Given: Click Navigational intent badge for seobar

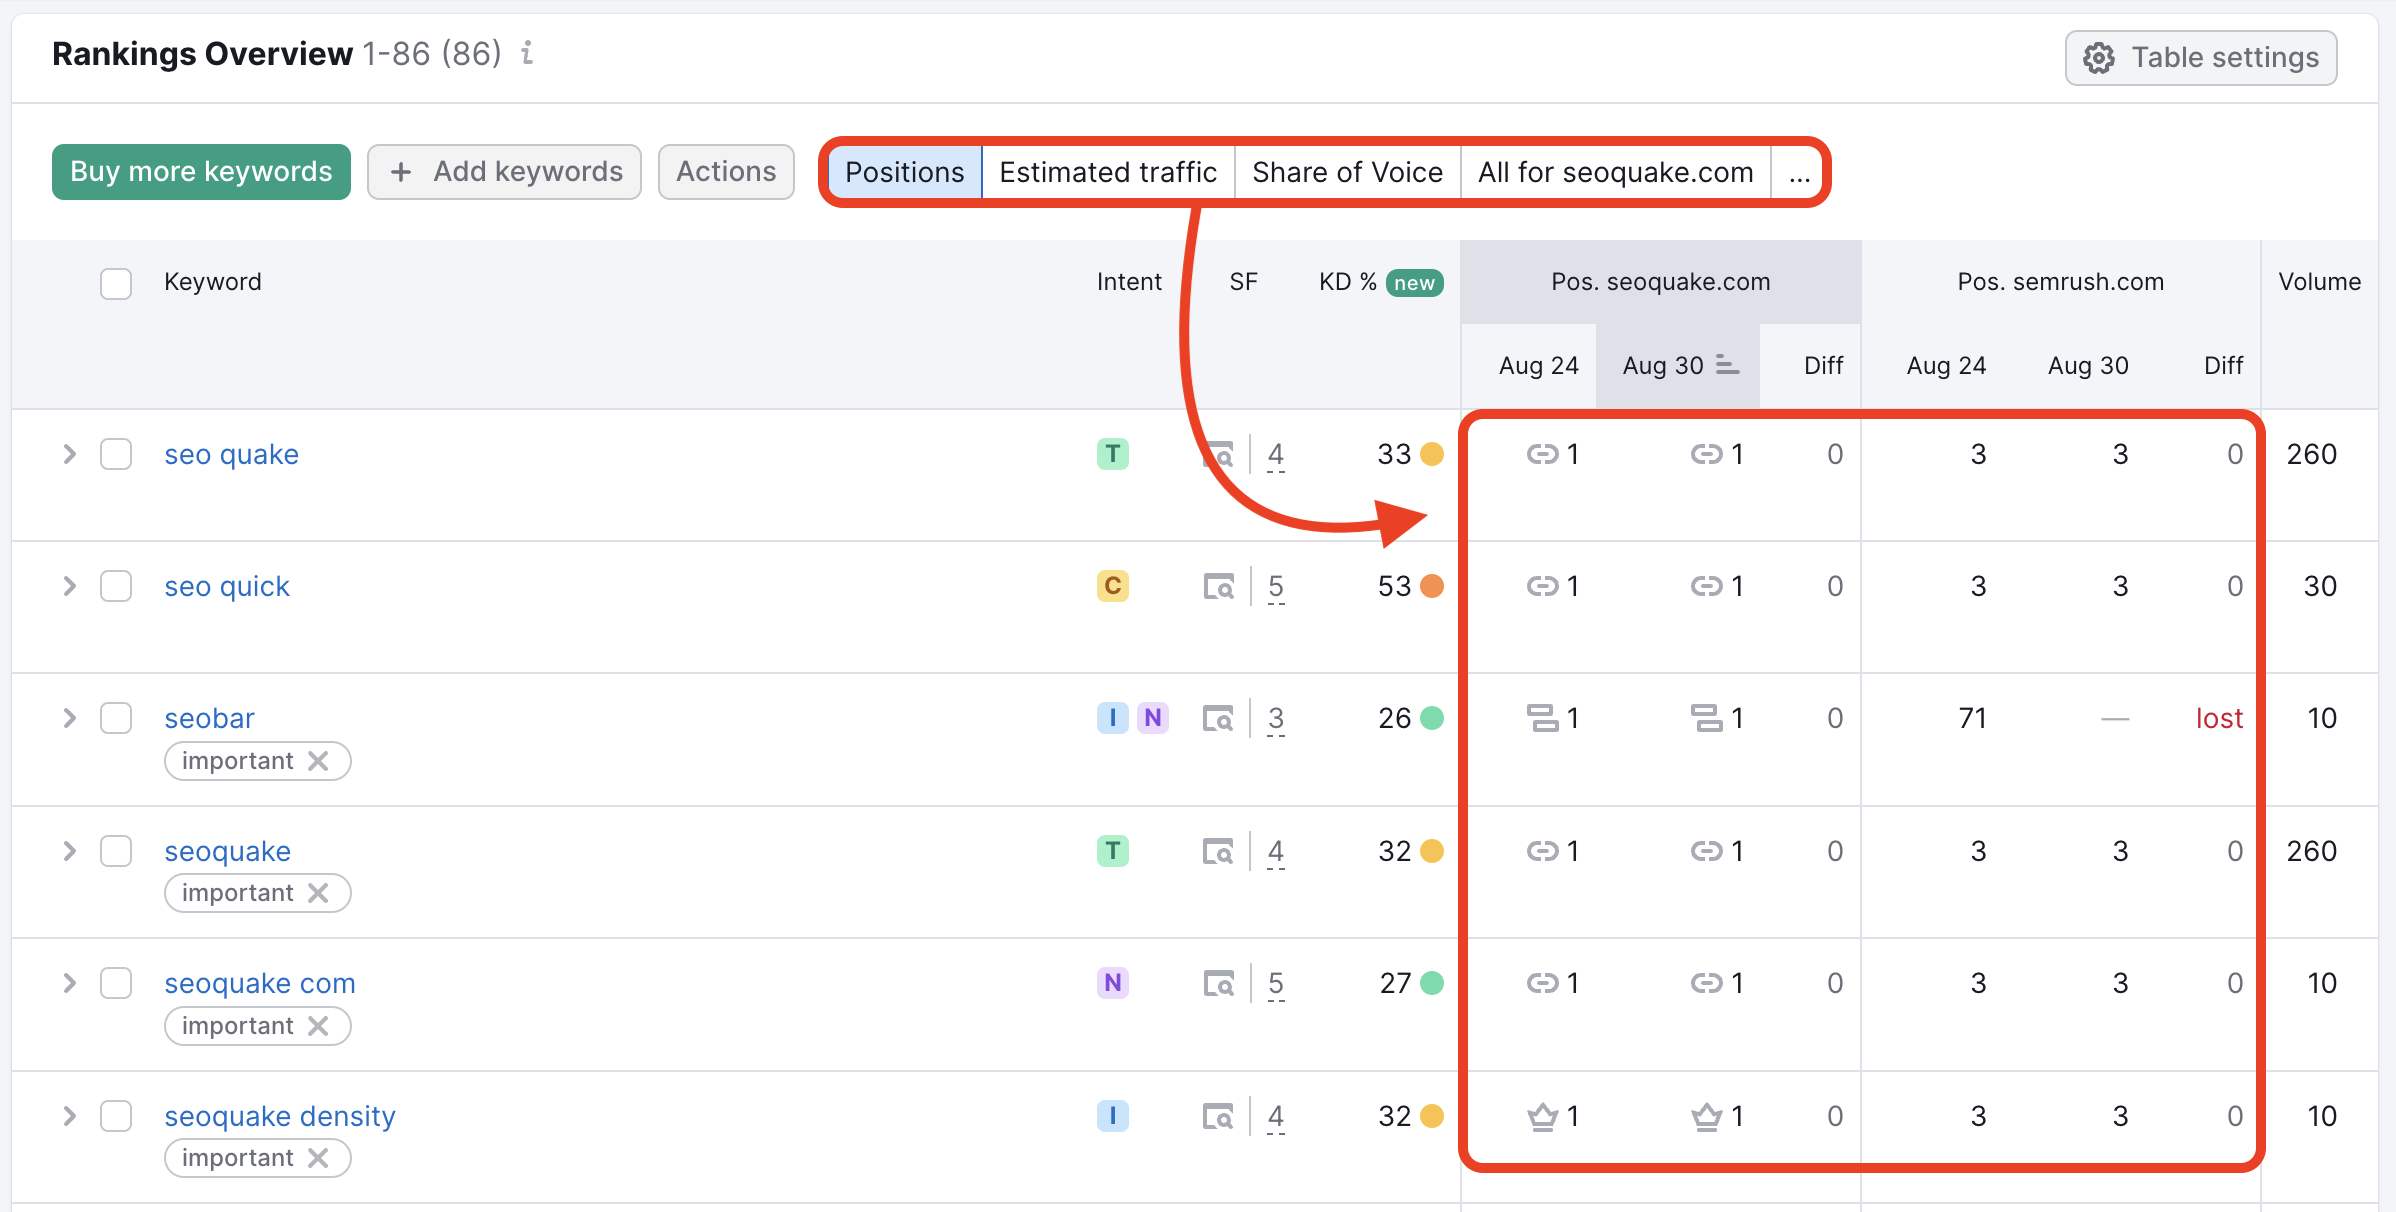Looking at the screenshot, I should [1153, 718].
